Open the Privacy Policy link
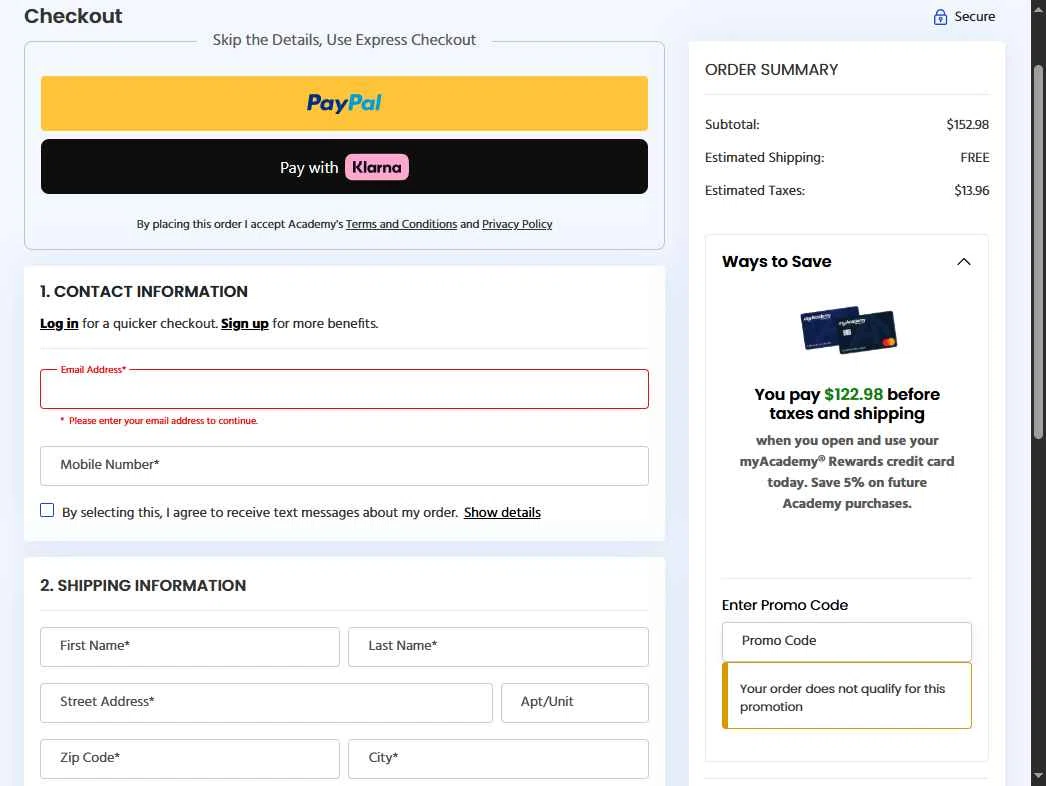 [517, 224]
